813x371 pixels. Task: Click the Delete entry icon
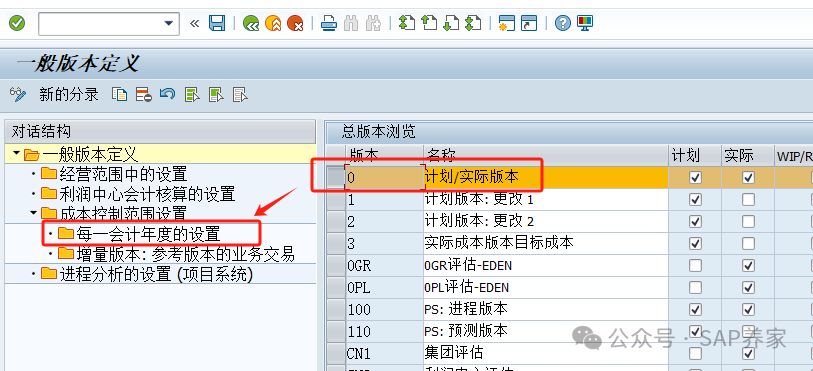(x=144, y=94)
